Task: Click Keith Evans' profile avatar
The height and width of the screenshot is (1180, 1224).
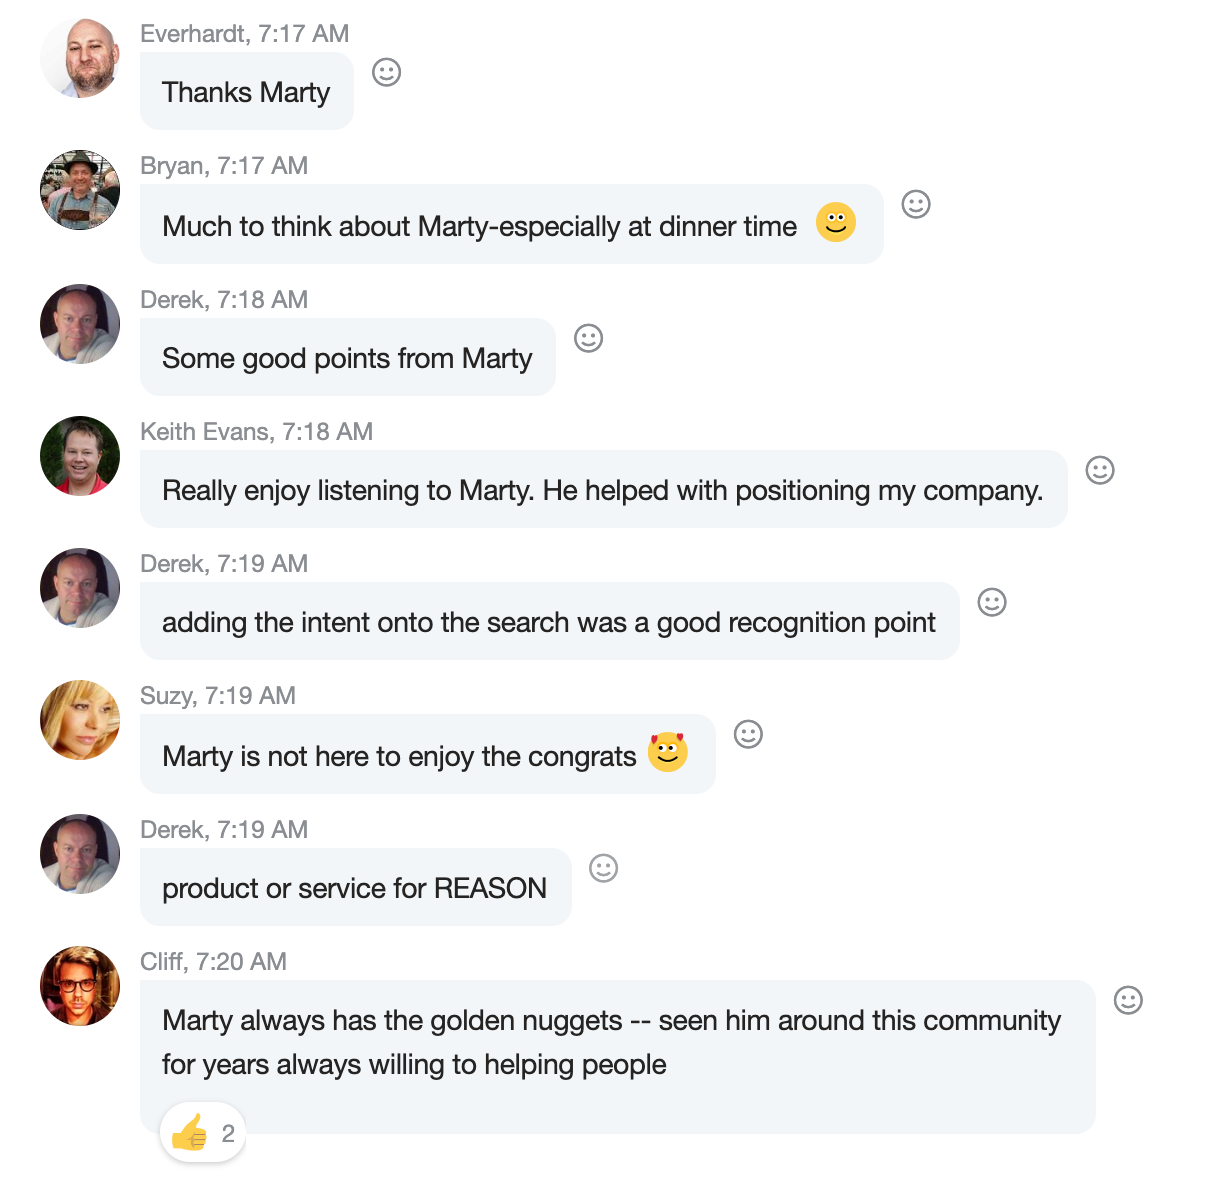Action: (x=80, y=456)
